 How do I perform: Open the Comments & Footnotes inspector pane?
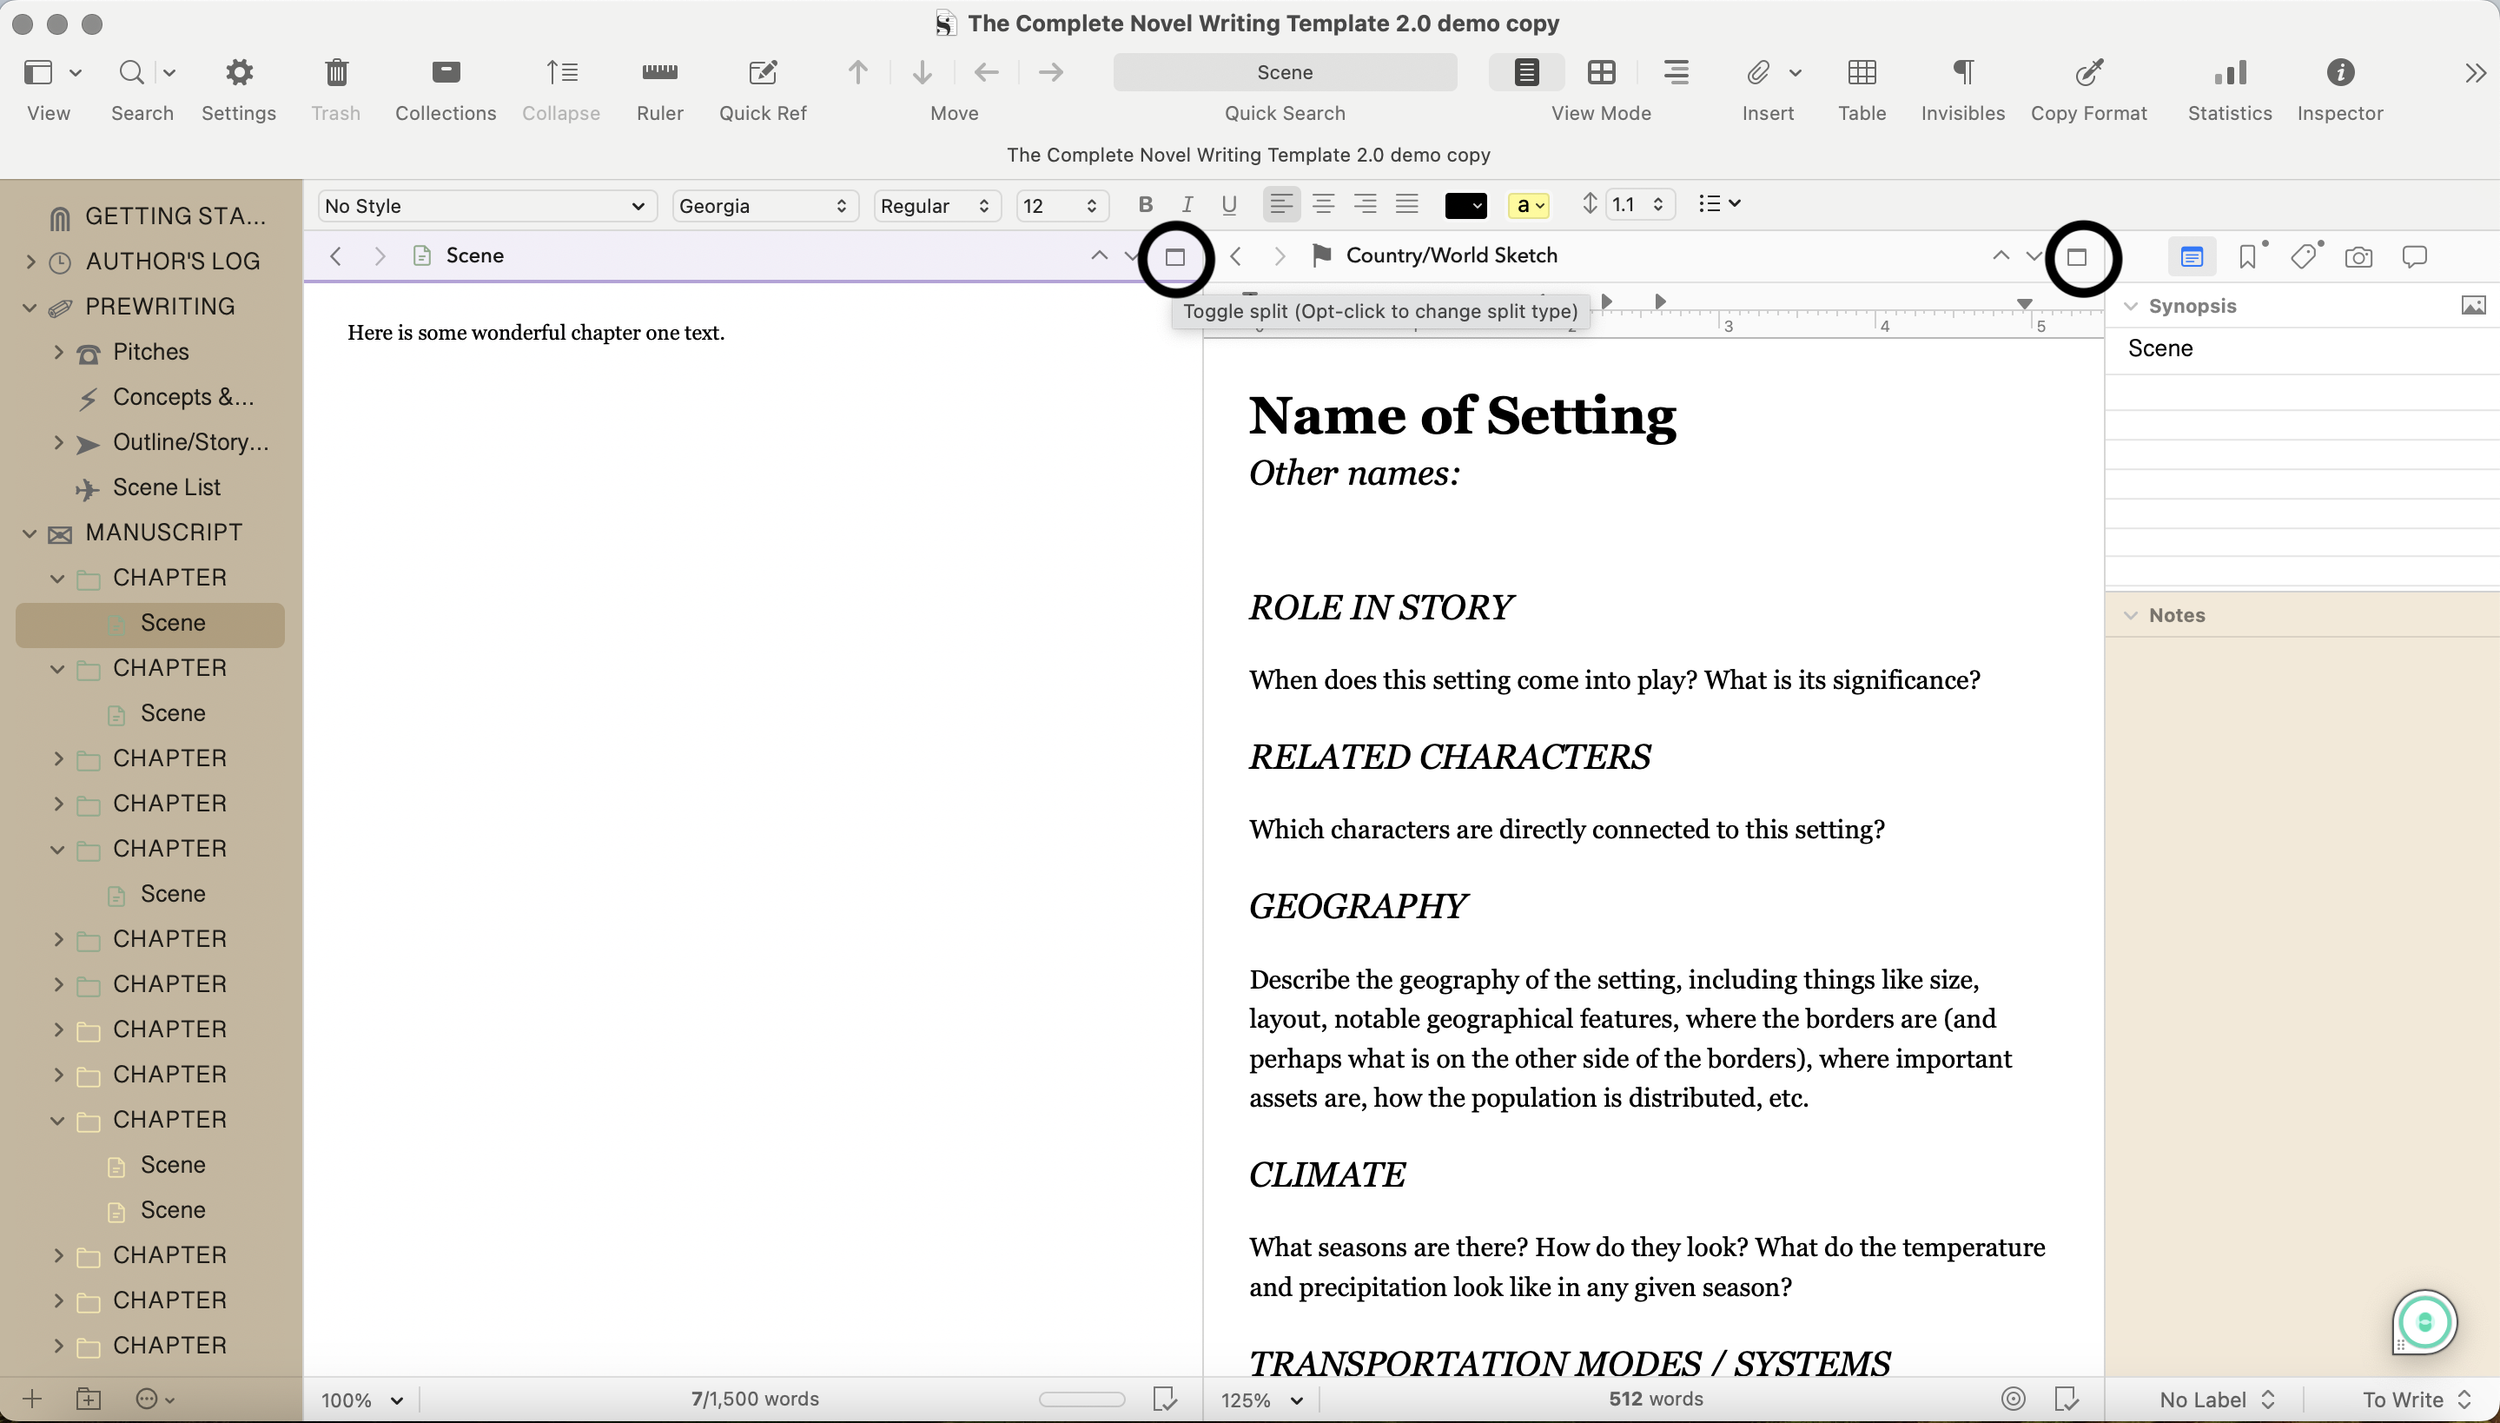coord(2413,256)
